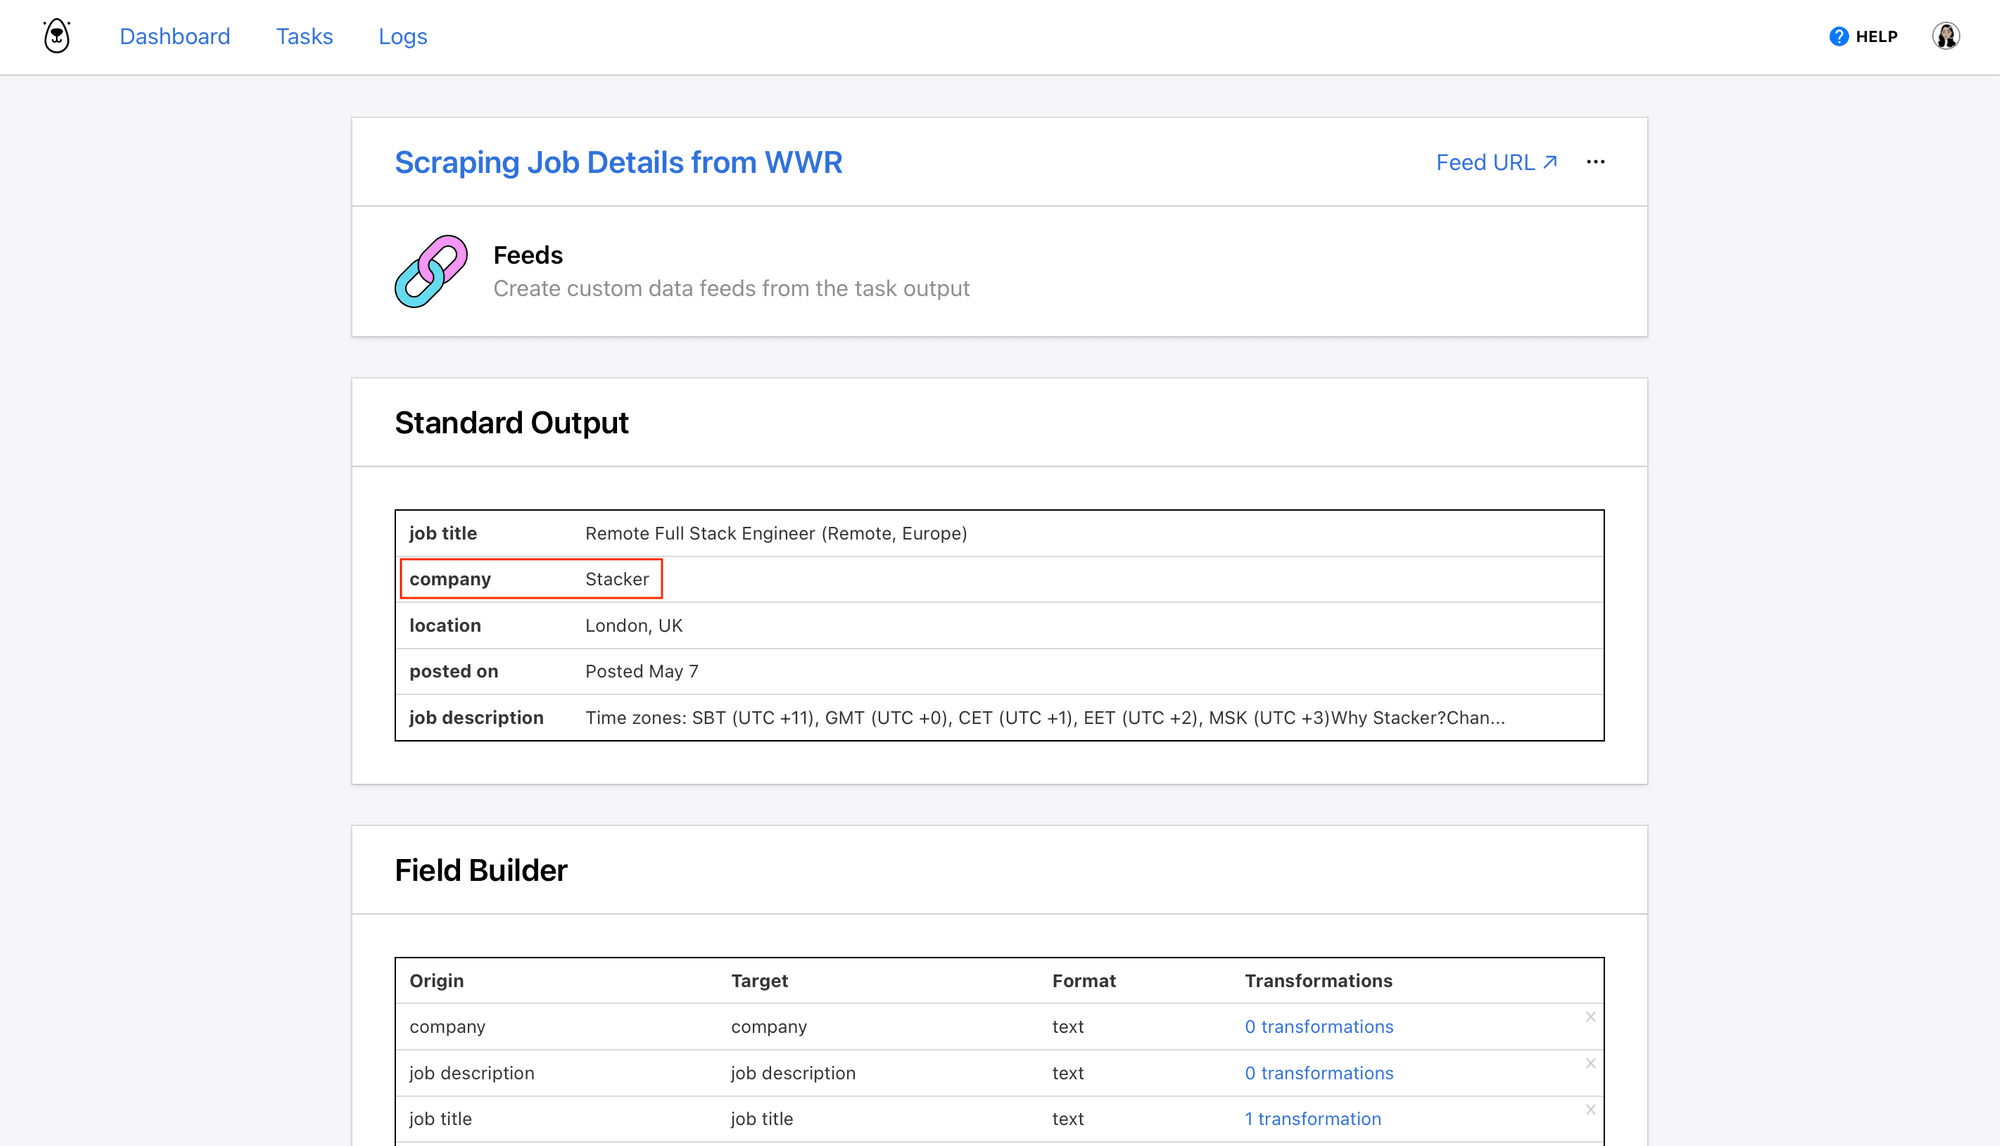Click the profile avatar picture
Screen dimensions: 2000x1146
(1946, 35)
